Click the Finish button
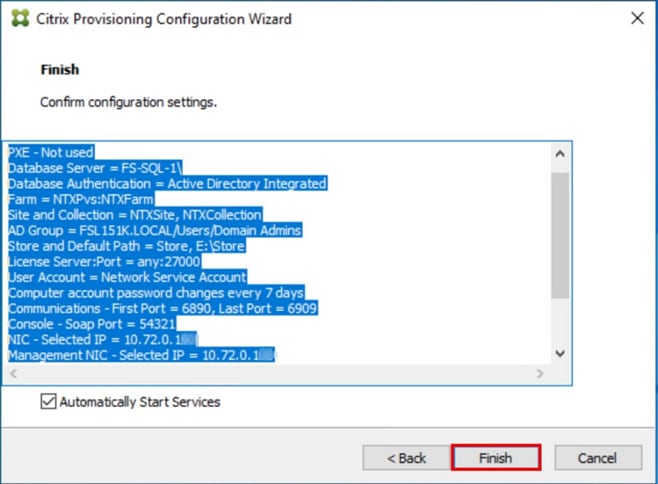This screenshot has height=484, width=658. pos(496,458)
